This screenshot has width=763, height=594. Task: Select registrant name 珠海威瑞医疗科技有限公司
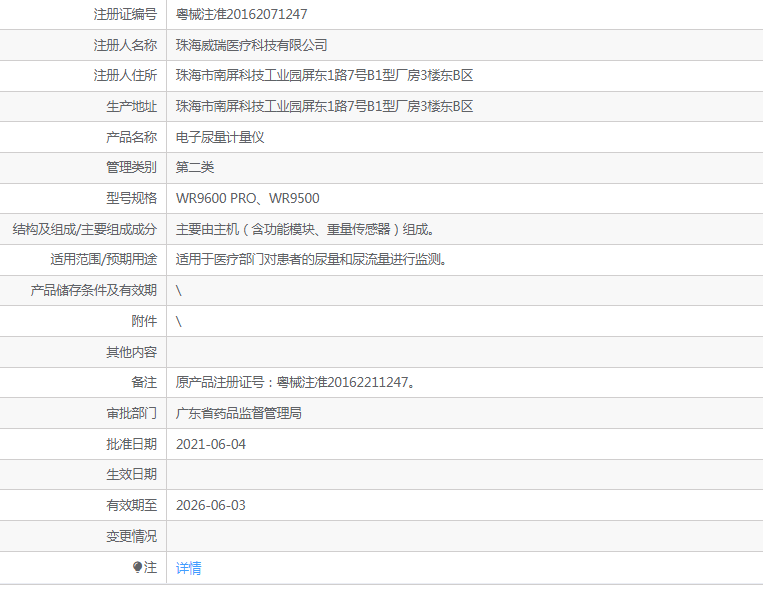[x=251, y=45]
